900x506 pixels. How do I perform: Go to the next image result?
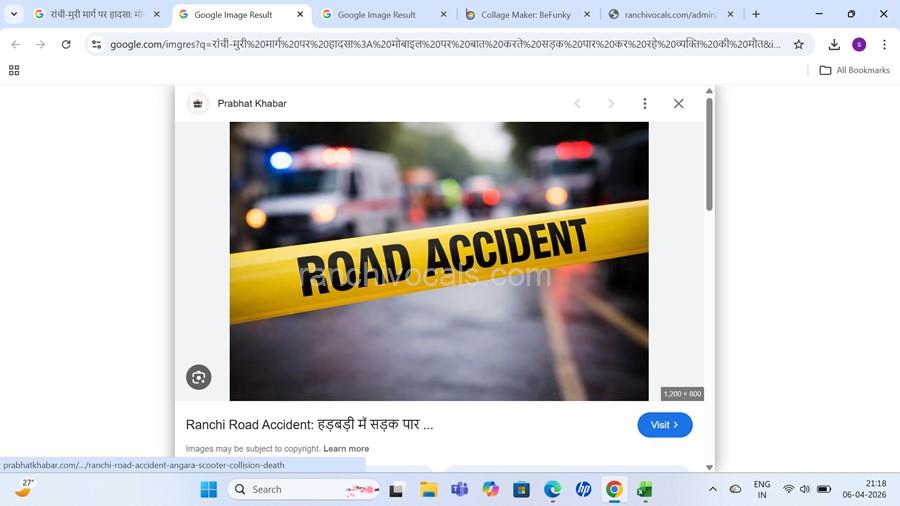click(611, 104)
